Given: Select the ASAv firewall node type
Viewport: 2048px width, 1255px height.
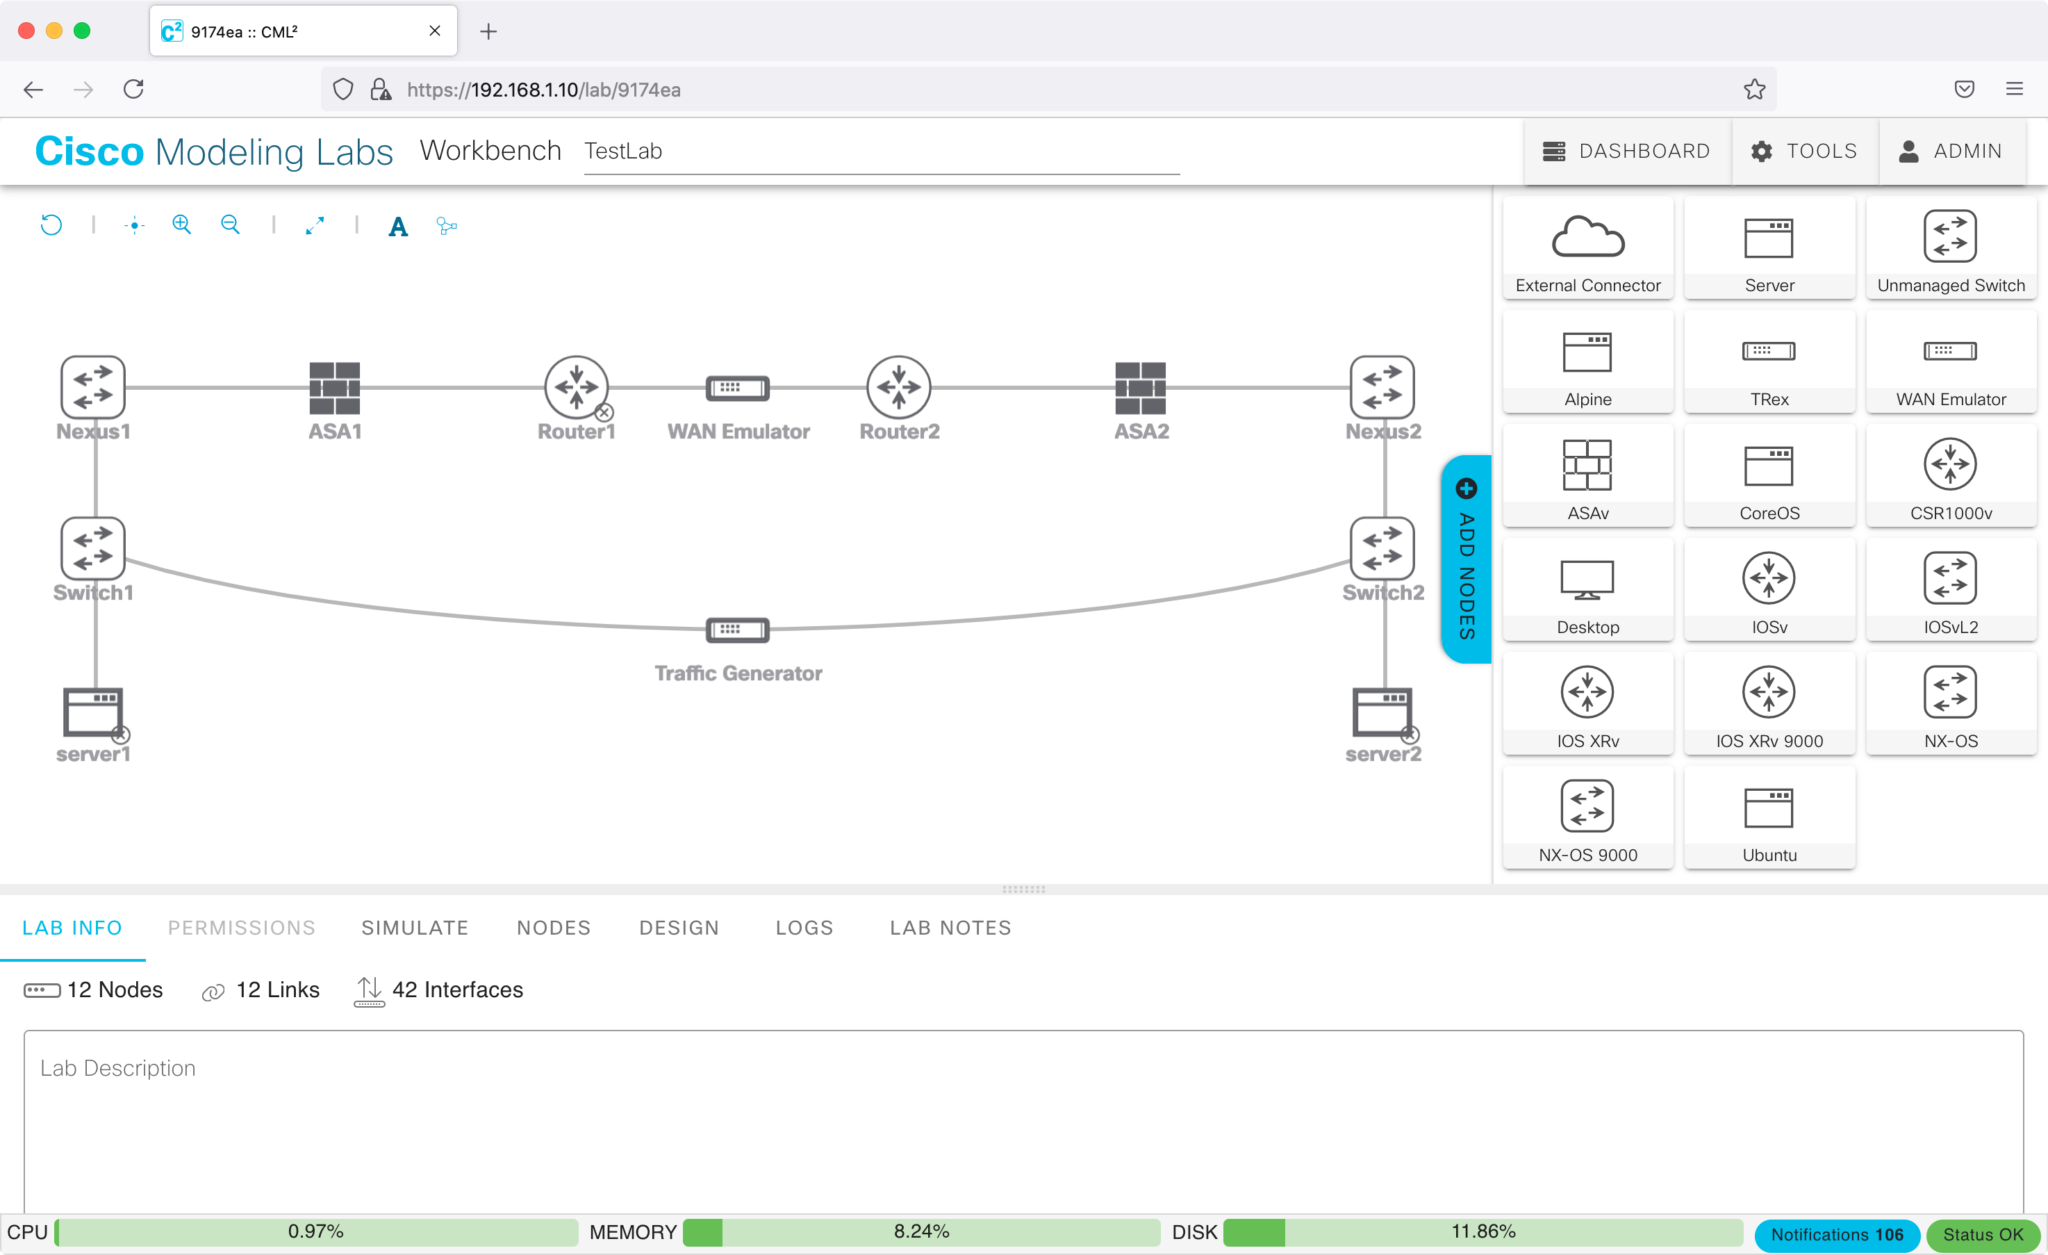Looking at the screenshot, I should (x=1587, y=477).
